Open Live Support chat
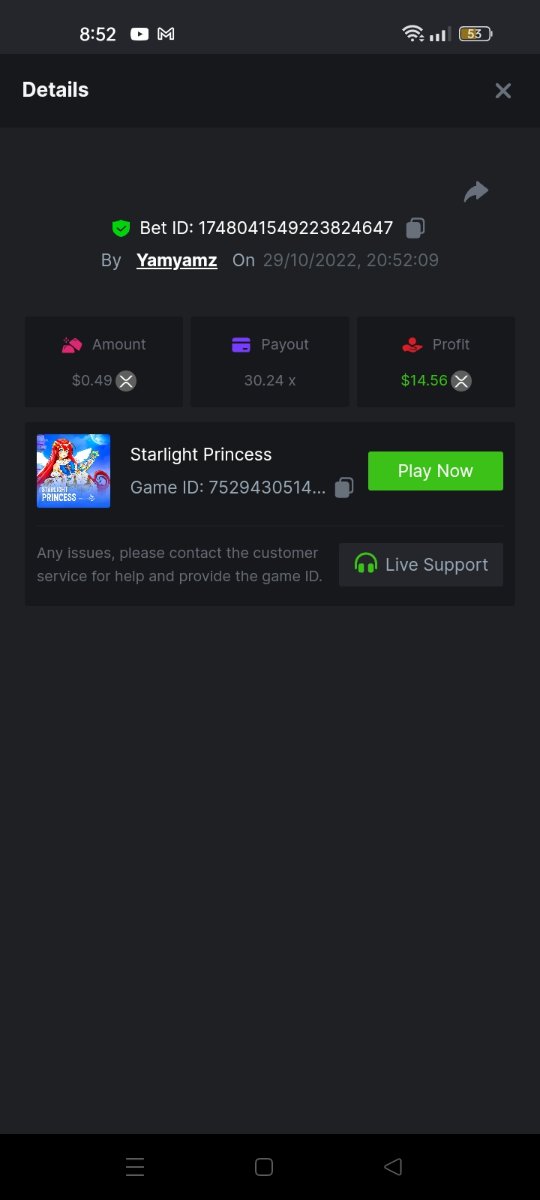 tap(421, 565)
